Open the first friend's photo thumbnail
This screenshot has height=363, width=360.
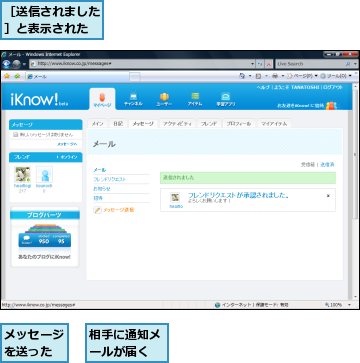pos(23,175)
